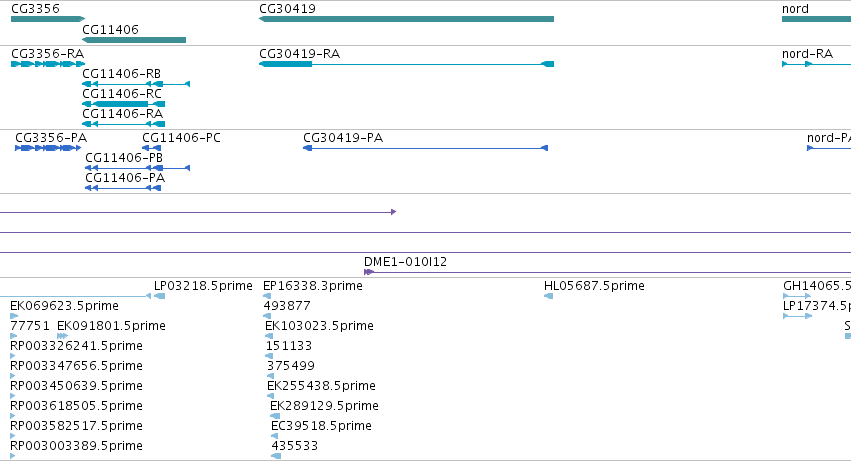The height and width of the screenshot is (461, 851).
Task: Select the CG30419-RA transcript glyph
Action: 407,64
